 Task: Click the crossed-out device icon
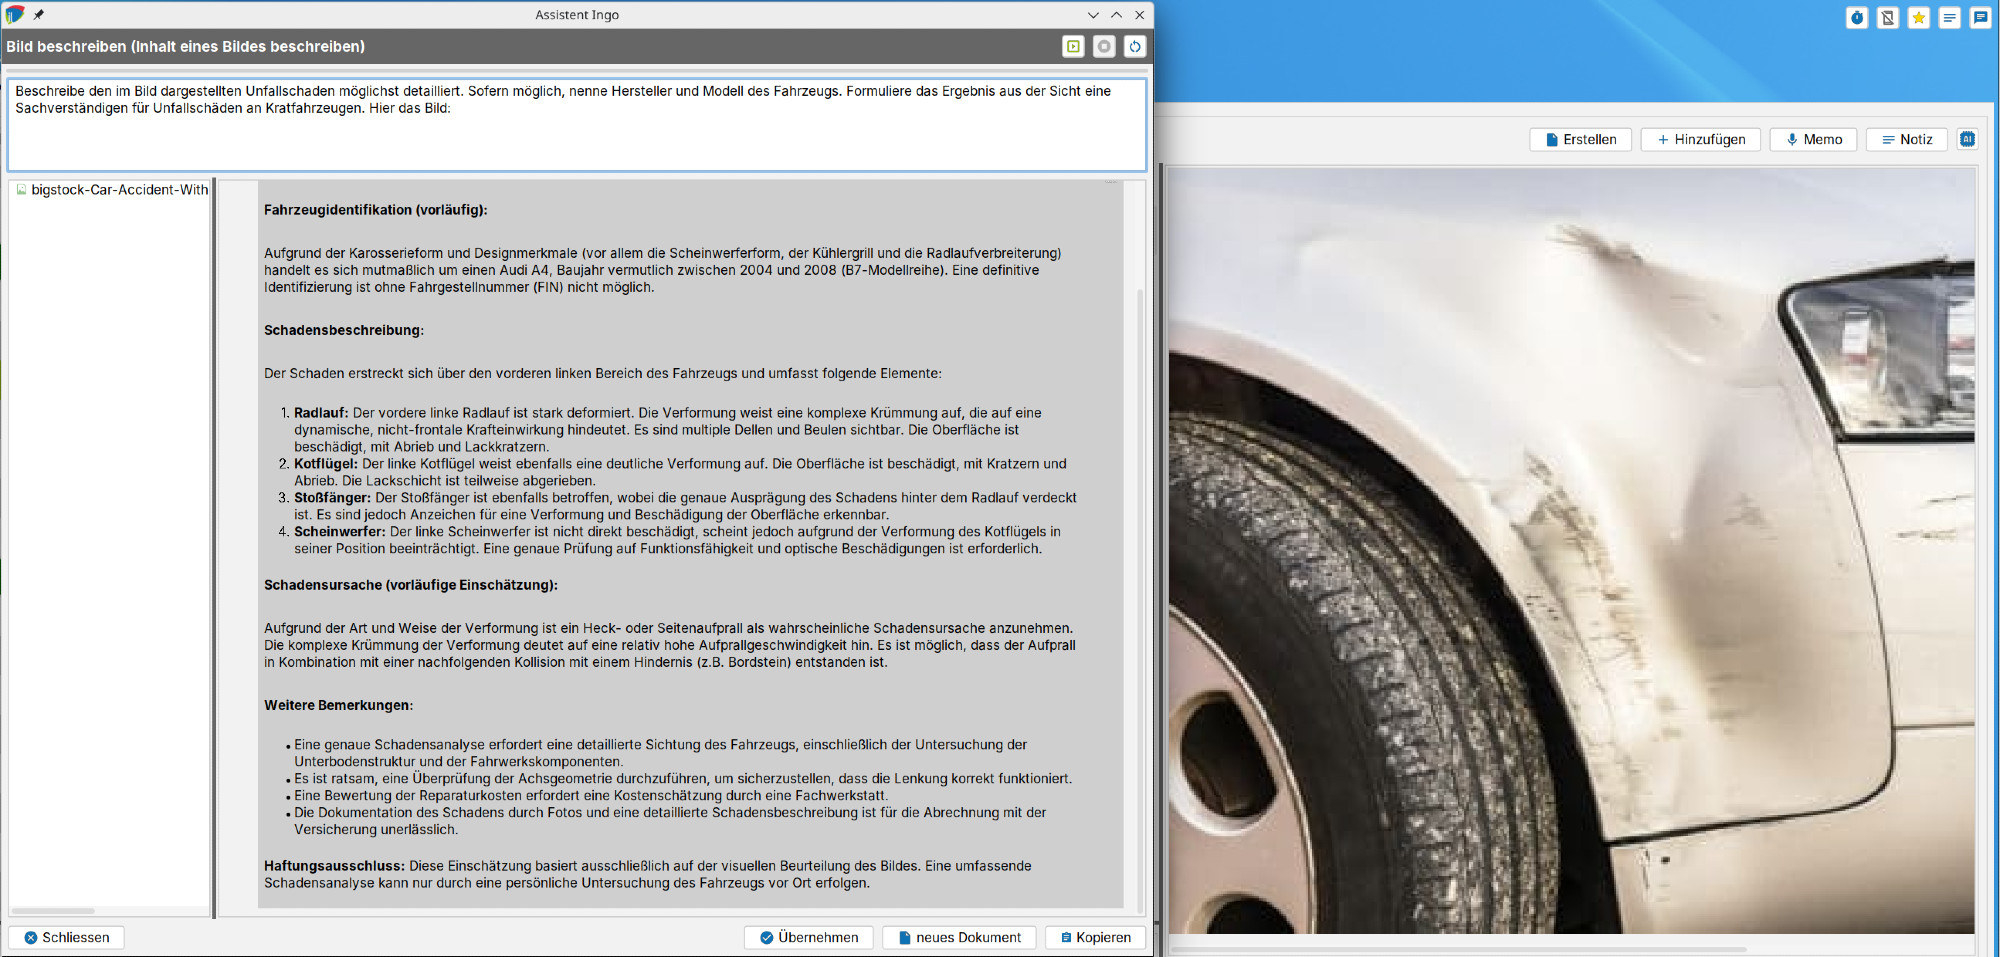tap(1888, 17)
